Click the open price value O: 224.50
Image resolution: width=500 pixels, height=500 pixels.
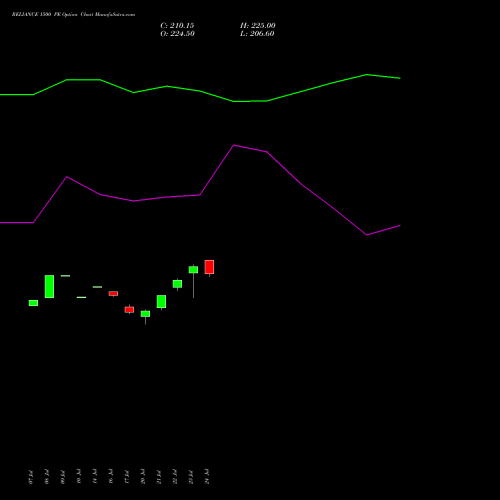coord(177,34)
